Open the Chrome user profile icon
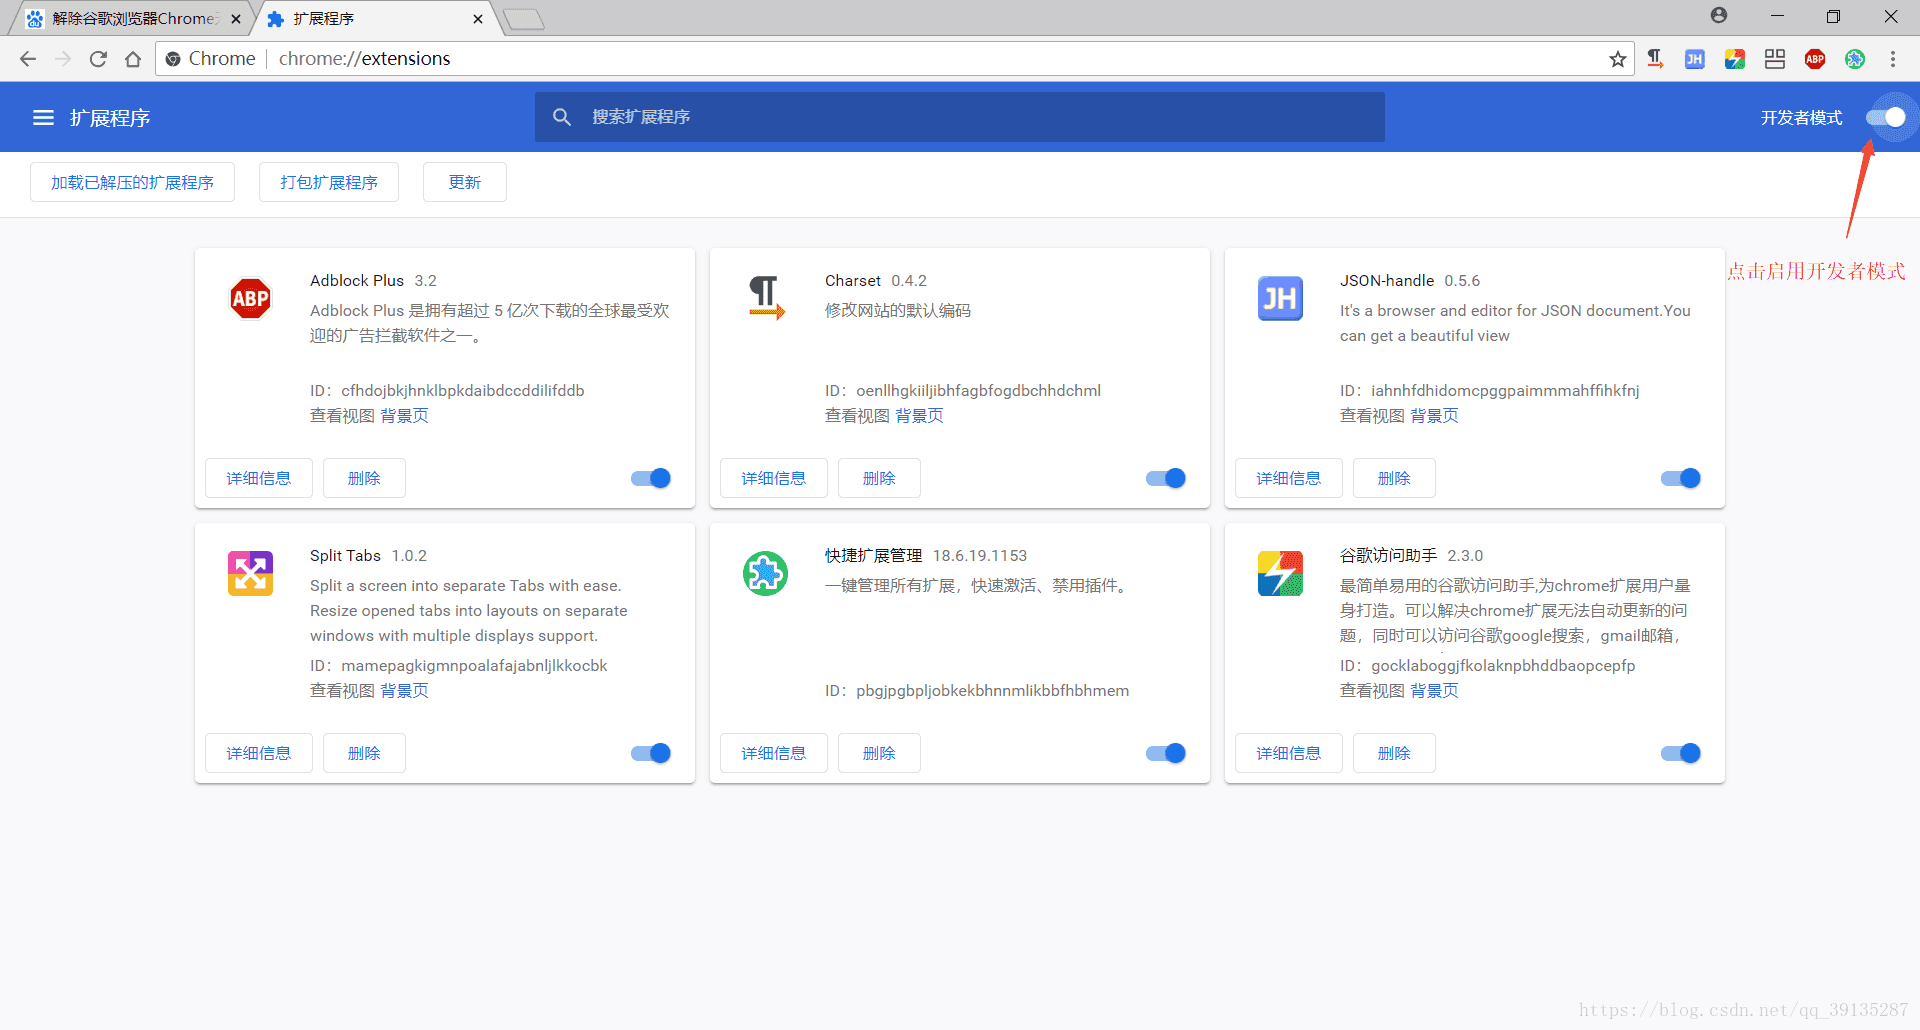1920x1030 pixels. point(1719,15)
